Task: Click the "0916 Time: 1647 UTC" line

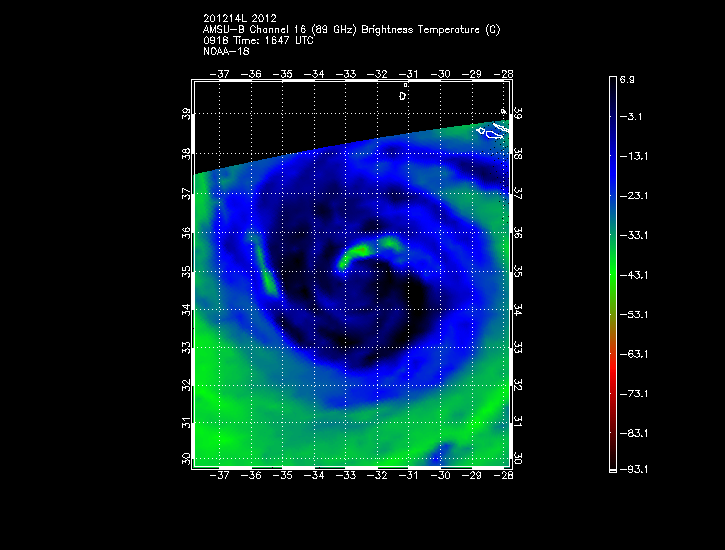Action: (258, 41)
